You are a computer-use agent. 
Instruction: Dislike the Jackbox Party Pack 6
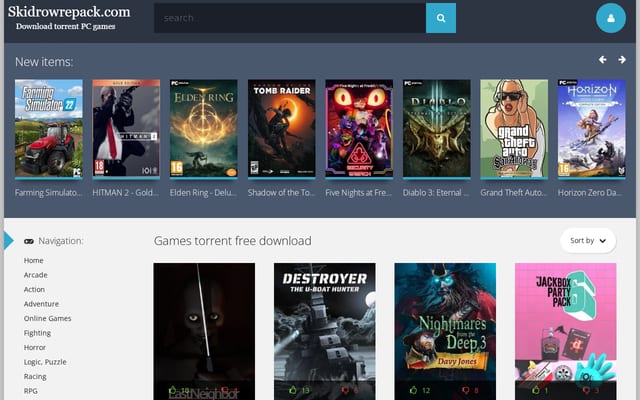pyautogui.click(x=586, y=391)
